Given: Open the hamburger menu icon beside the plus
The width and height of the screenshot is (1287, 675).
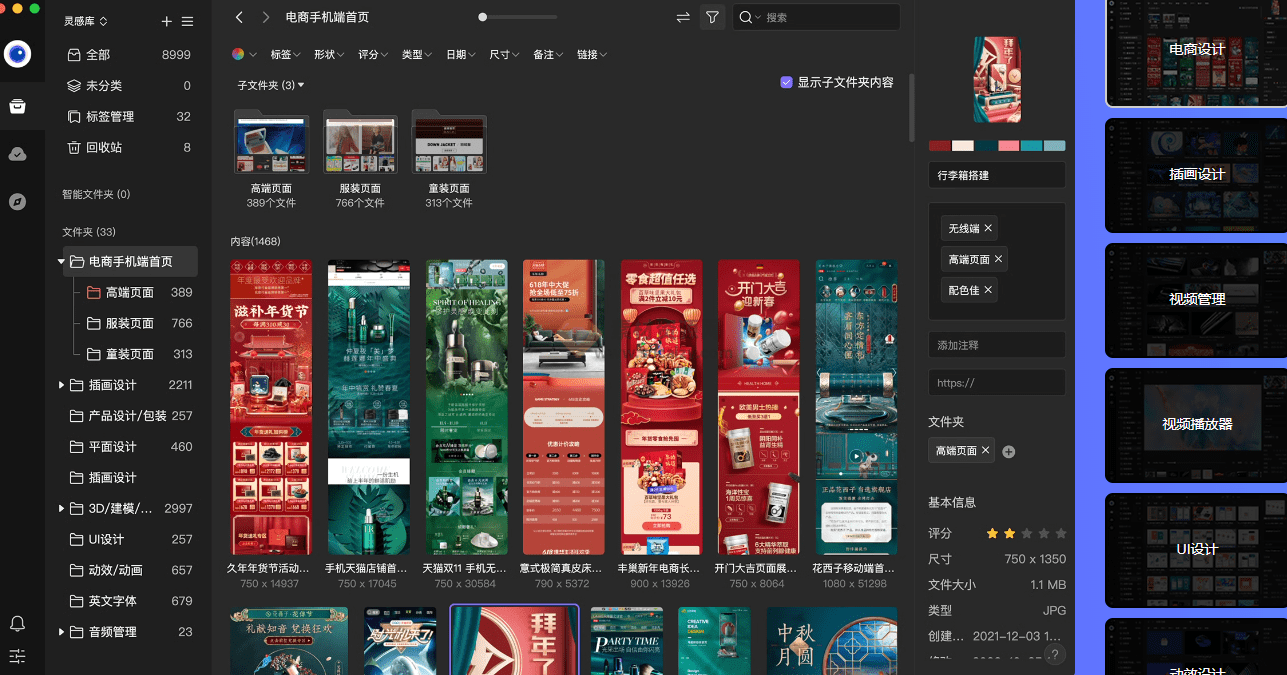Looking at the screenshot, I should [188, 20].
